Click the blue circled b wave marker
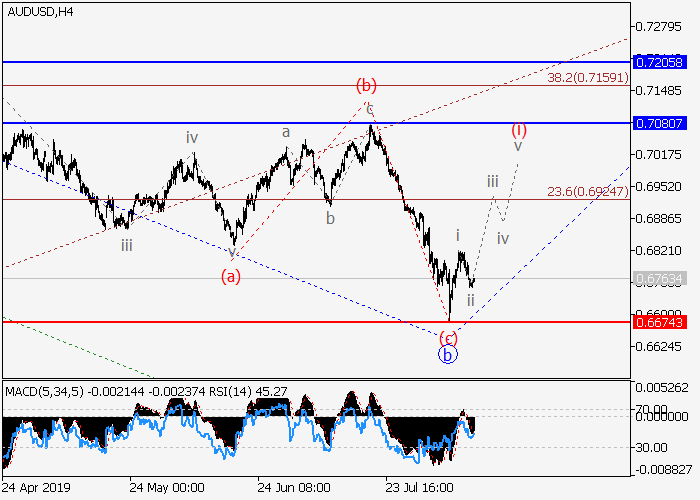Image resolution: width=700 pixels, height=500 pixels. [448, 354]
